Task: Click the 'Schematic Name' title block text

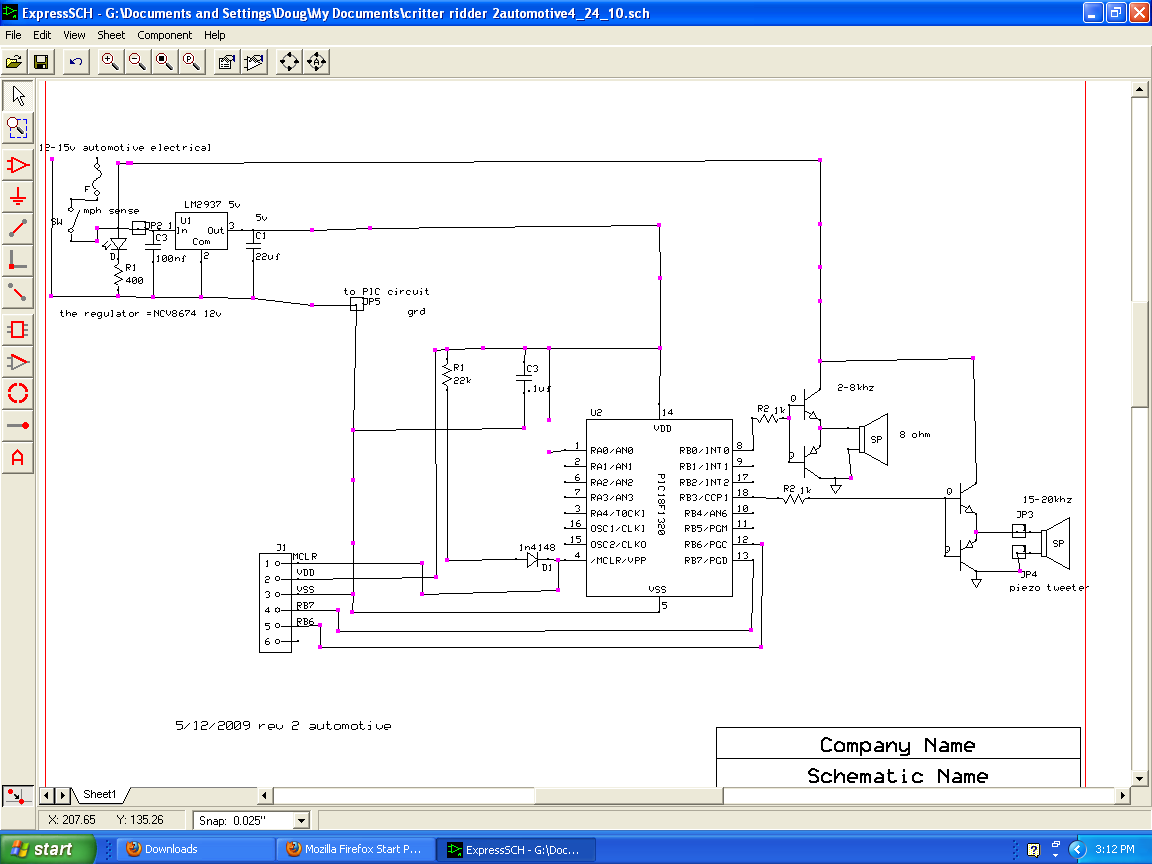Action: click(x=898, y=776)
